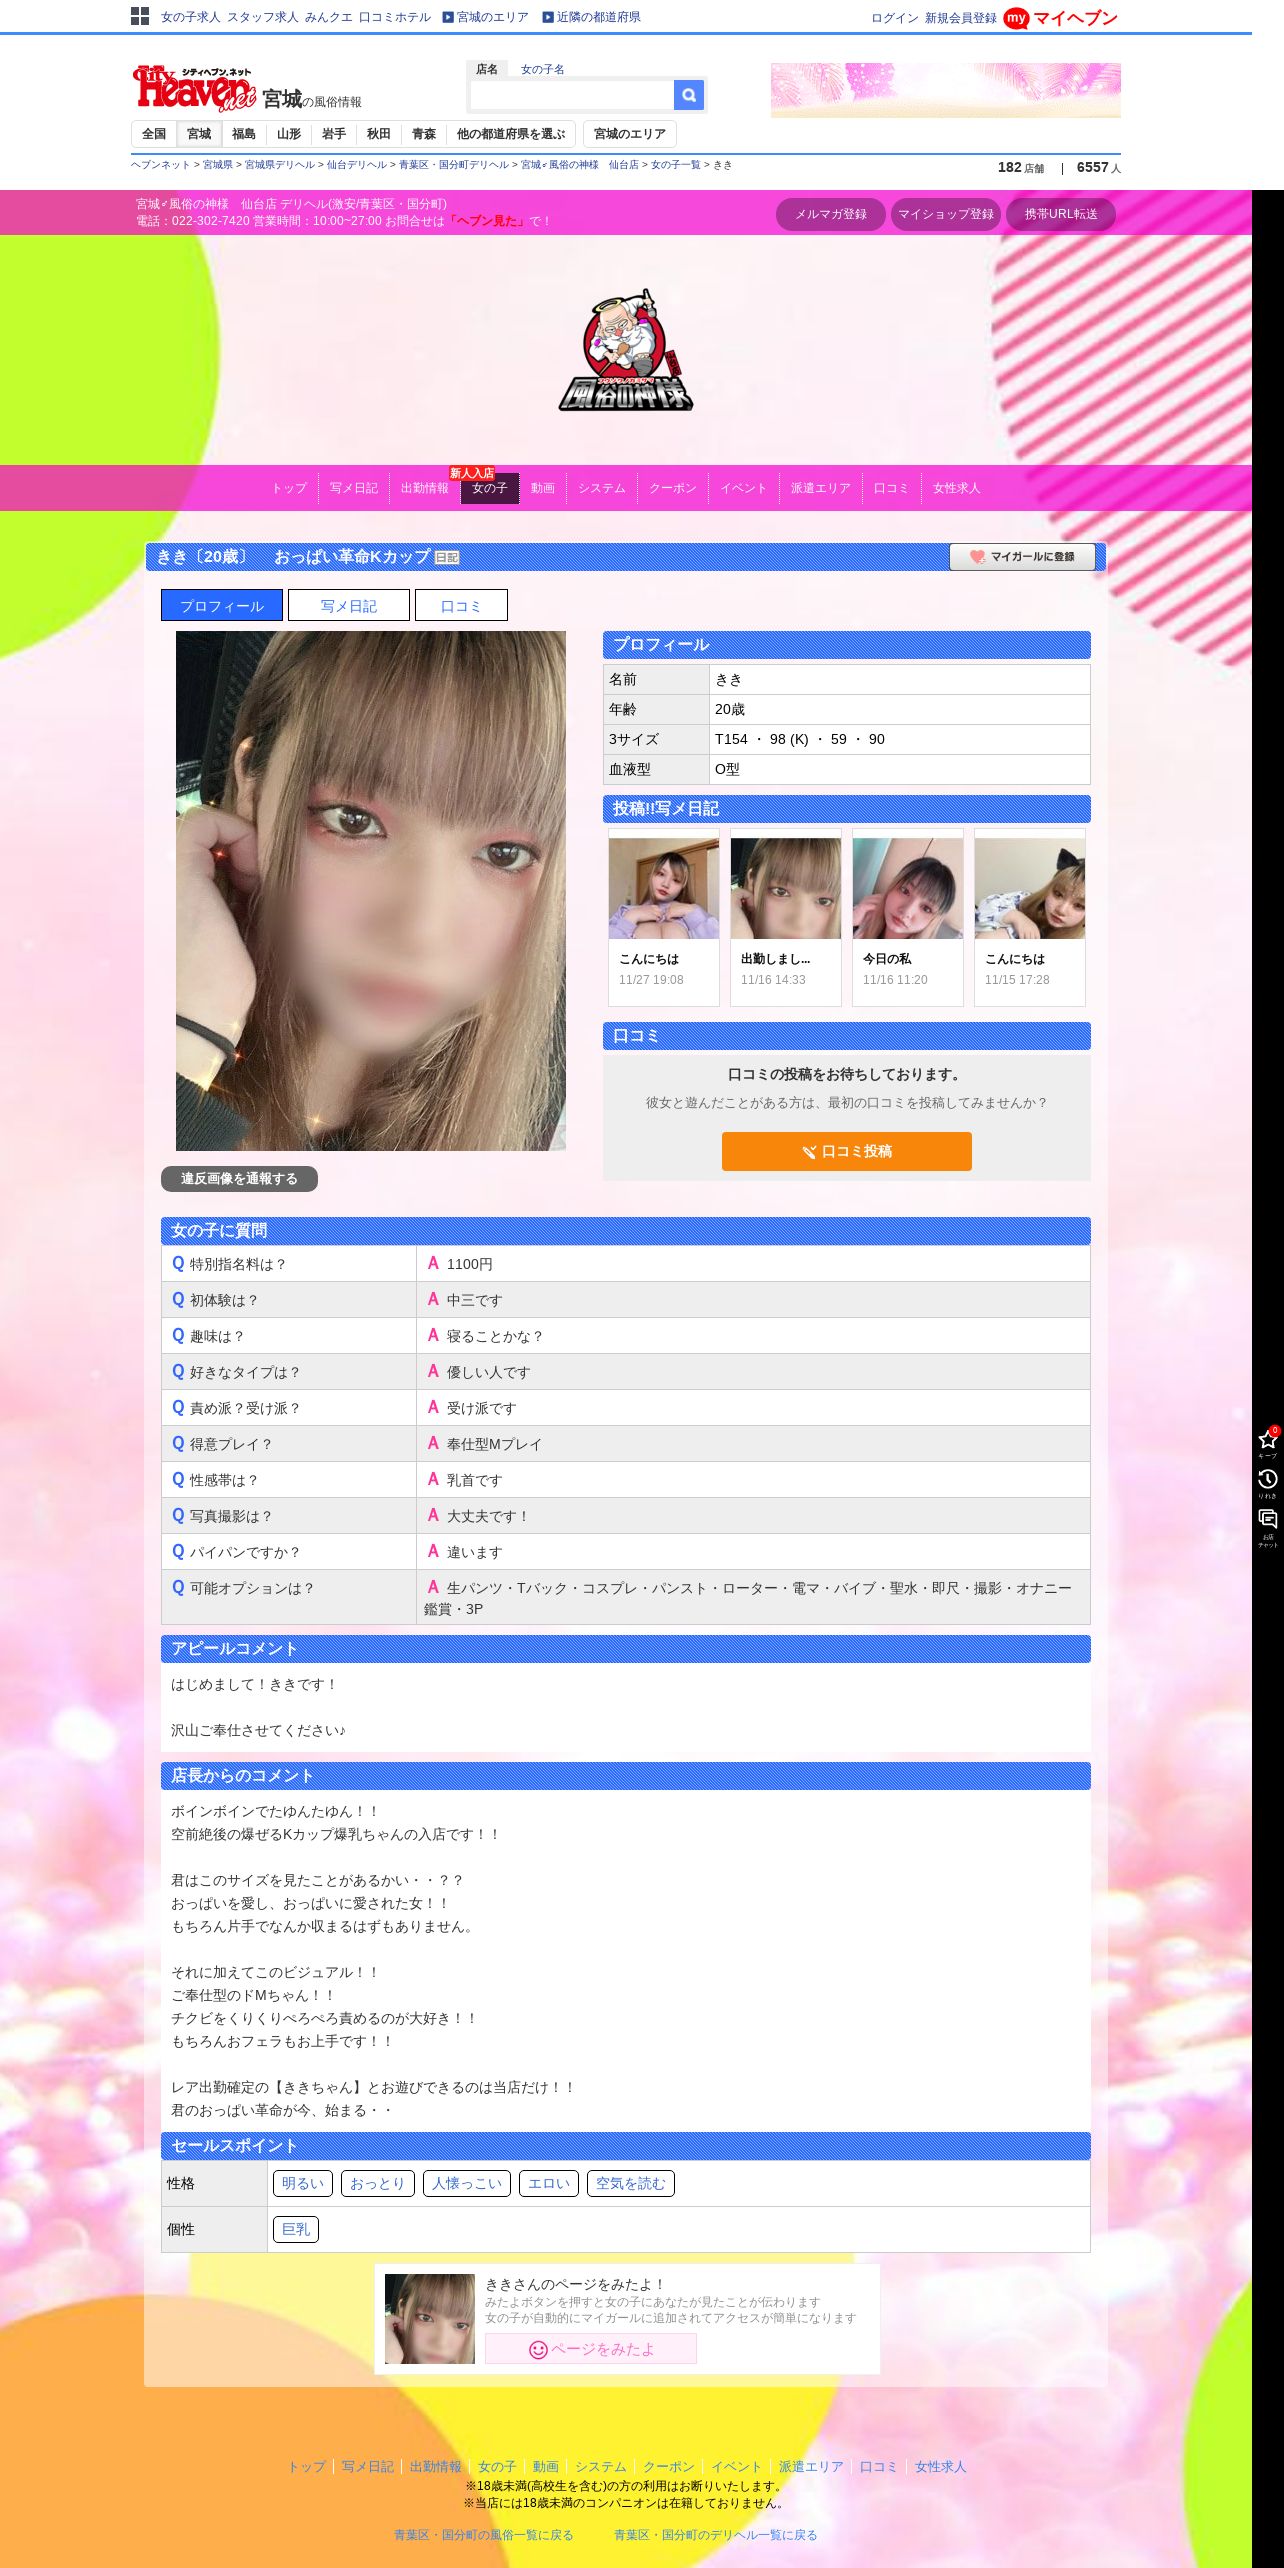Expand 近隣の都道府県 in top bar

click(x=592, y=17)
